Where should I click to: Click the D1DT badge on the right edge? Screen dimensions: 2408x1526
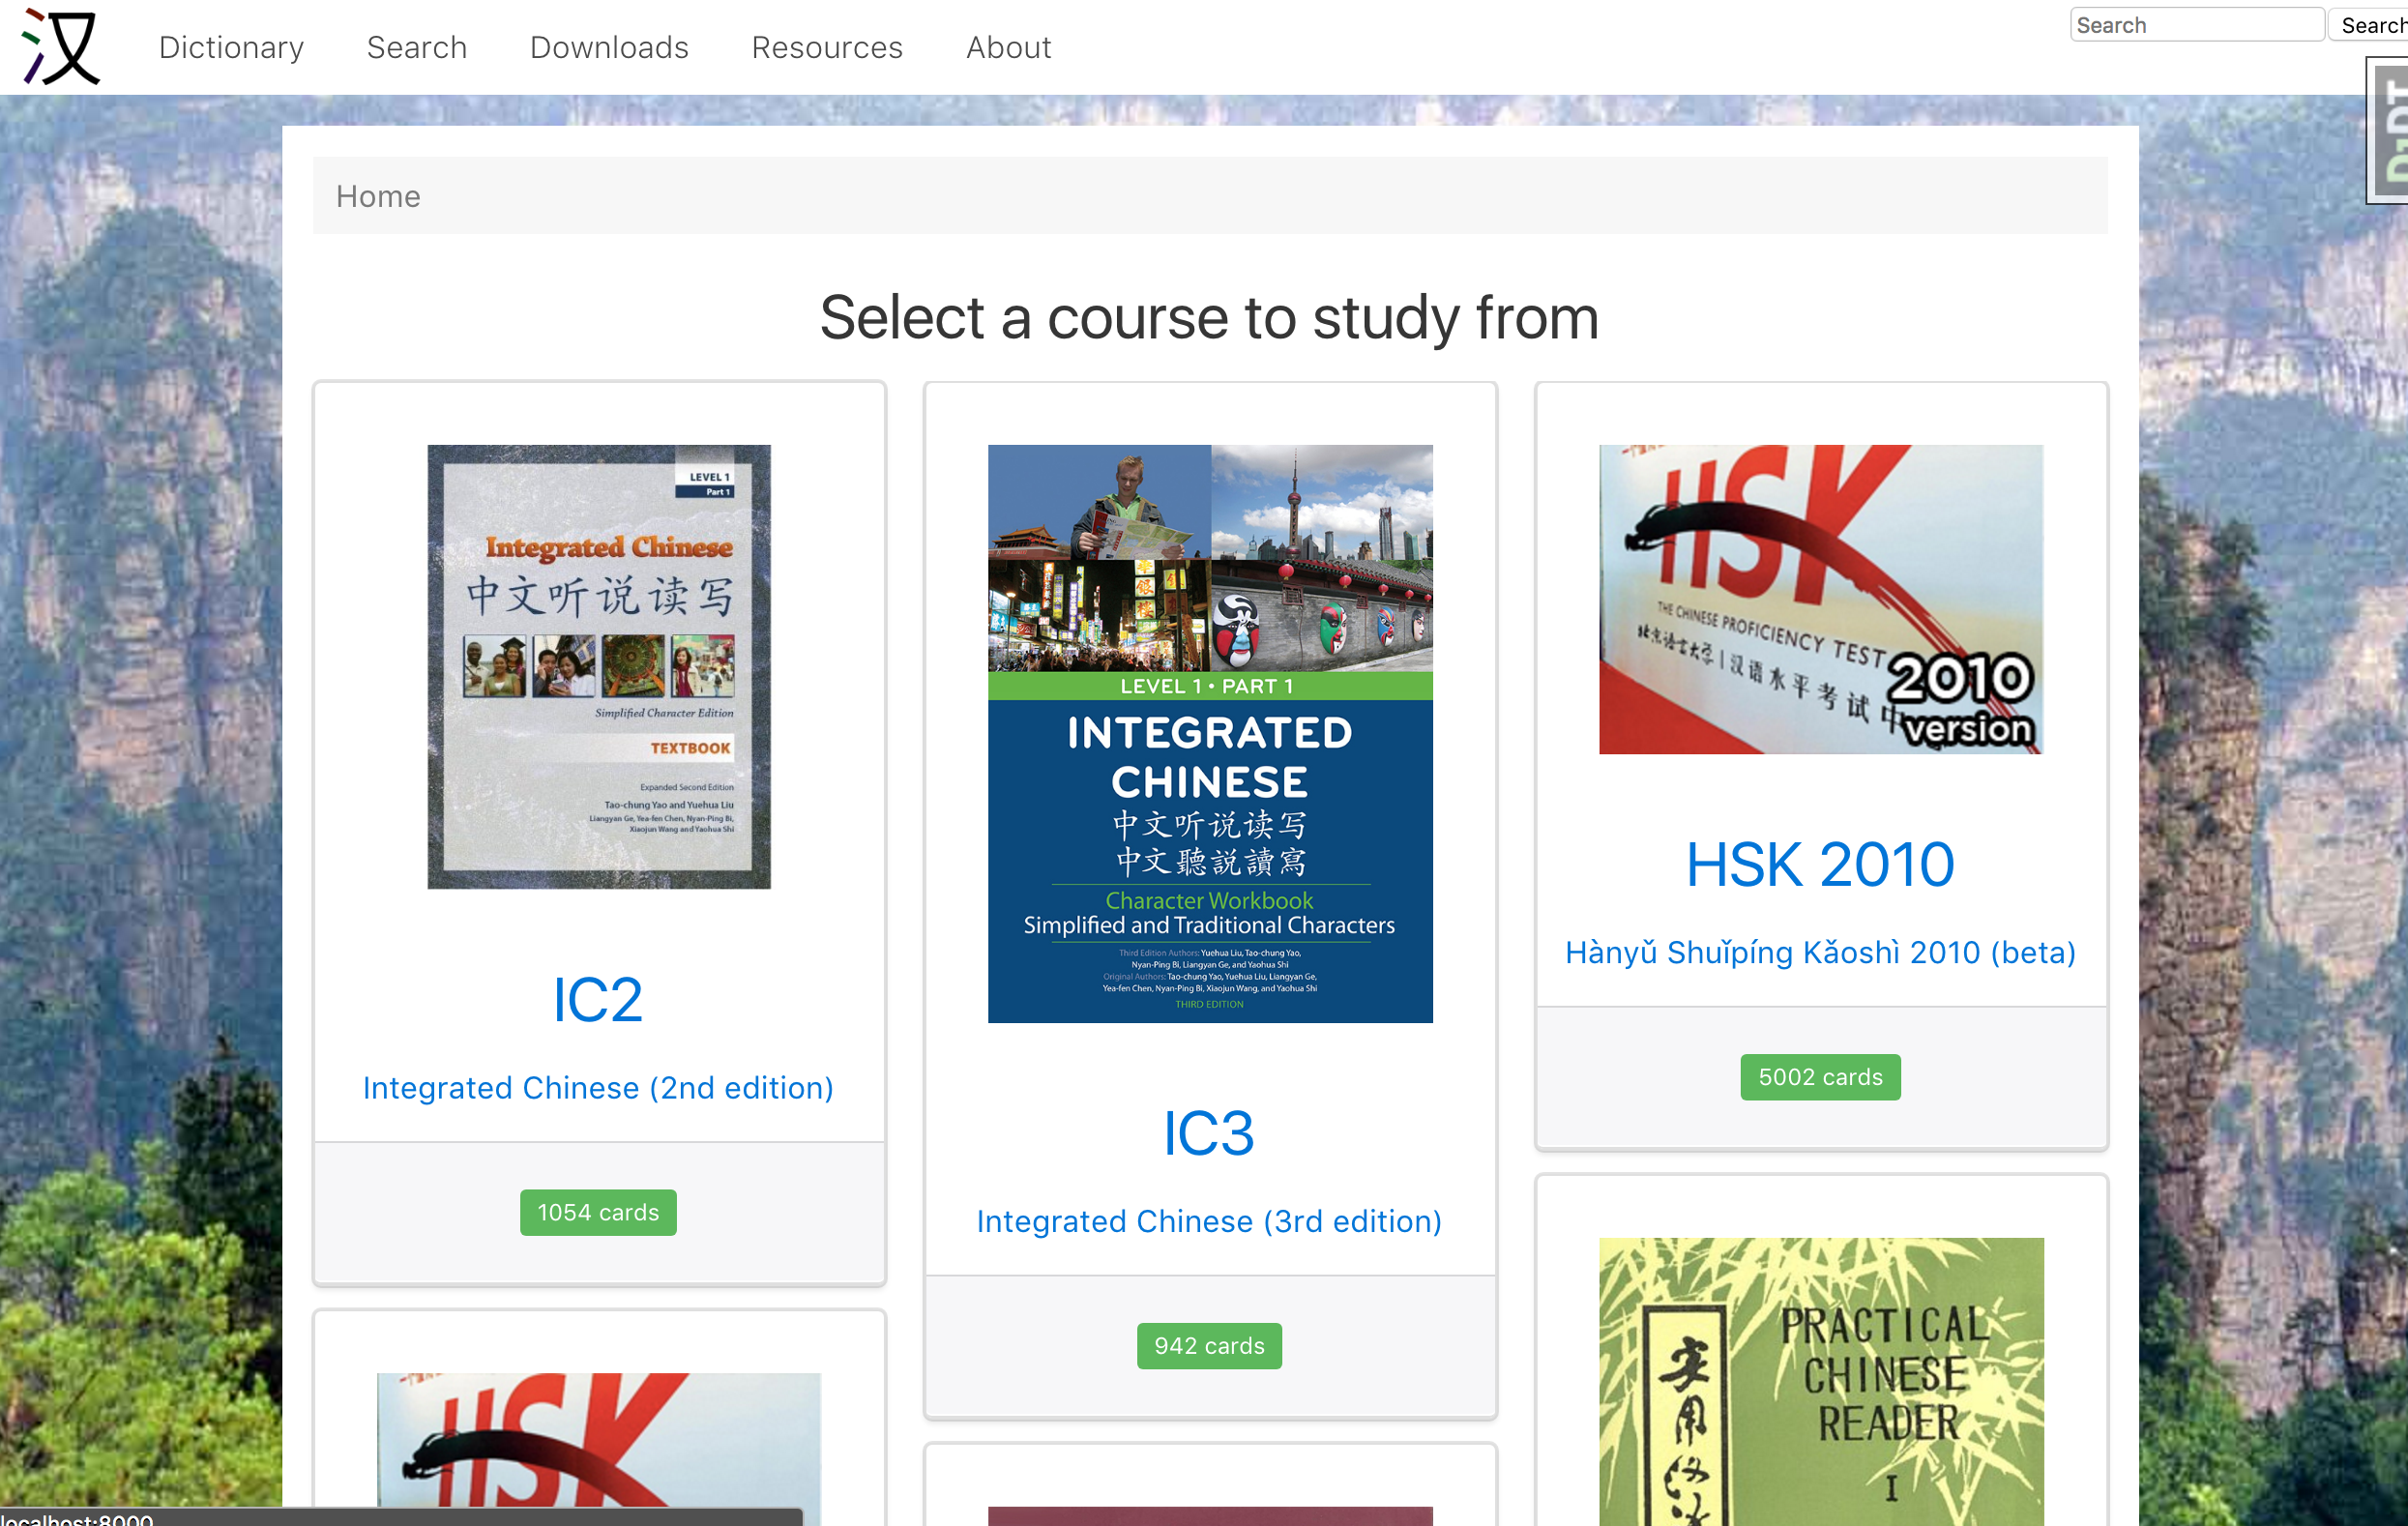click(2391, 128)
